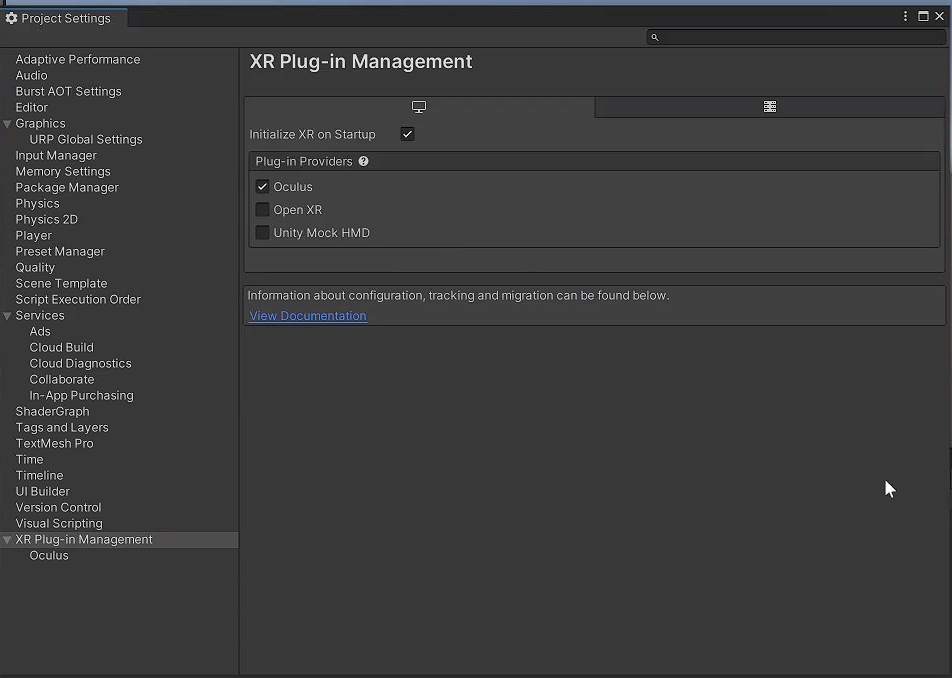Screen dimensions: 952x678
Task: Uncheck Initialize XR on Startup
Action: pos(407,133)
